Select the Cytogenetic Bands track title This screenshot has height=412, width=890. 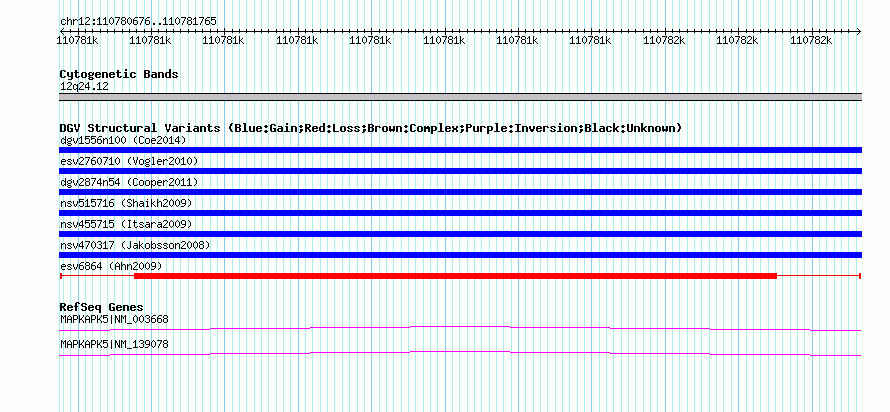pos(119,74)
